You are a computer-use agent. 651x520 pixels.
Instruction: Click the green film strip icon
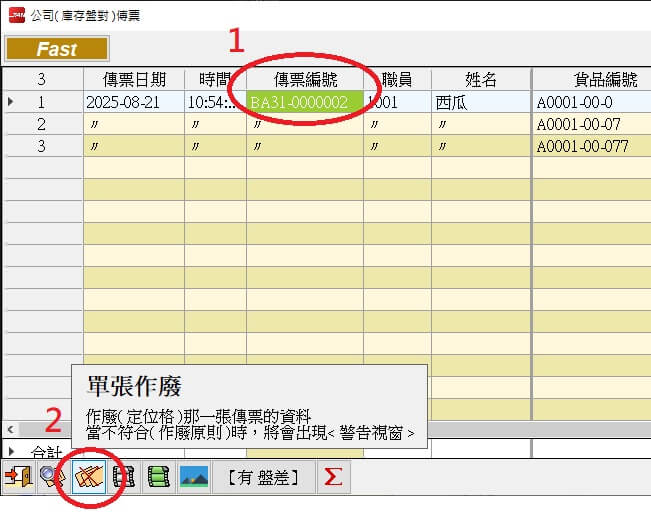coord(158,477)
